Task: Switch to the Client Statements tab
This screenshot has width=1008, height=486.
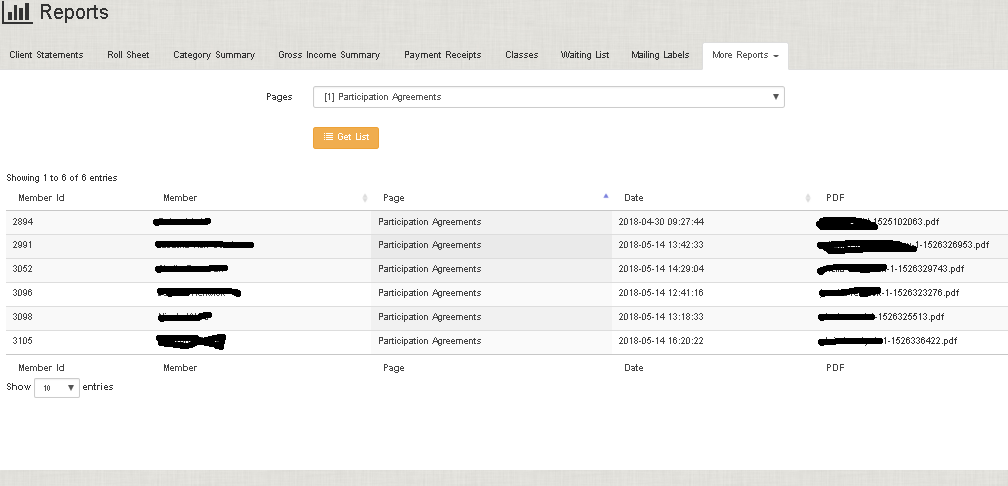Action: pos(46,55)
